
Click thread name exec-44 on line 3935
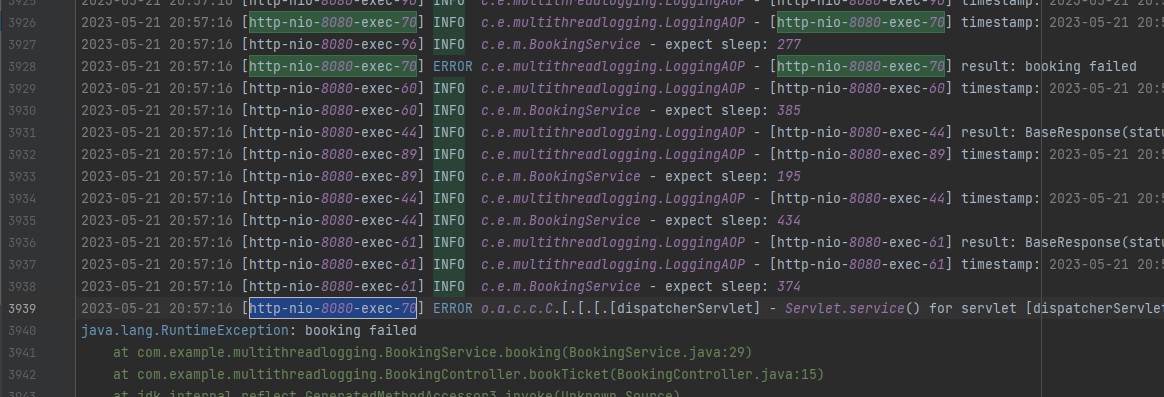[333, 220]
